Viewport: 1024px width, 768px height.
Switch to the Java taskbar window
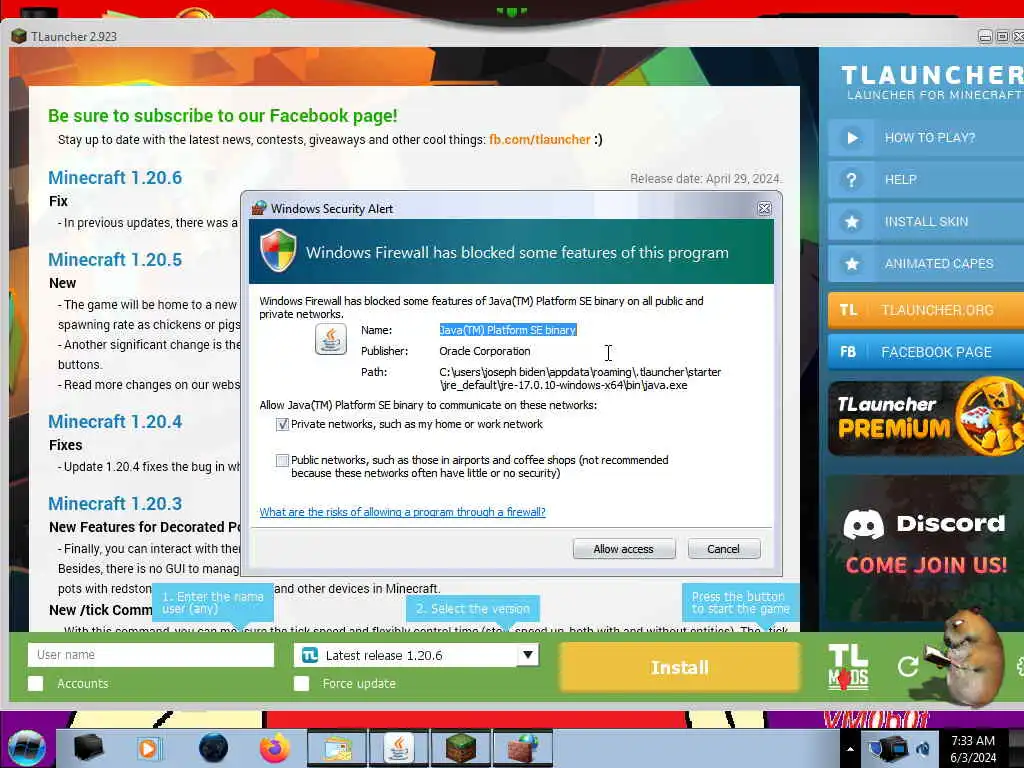pyautogui.click(x=398, y=748)
